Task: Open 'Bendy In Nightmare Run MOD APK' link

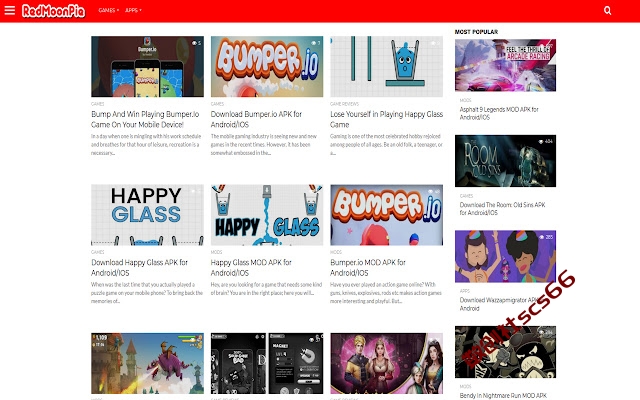Action: tap(503, 396)
